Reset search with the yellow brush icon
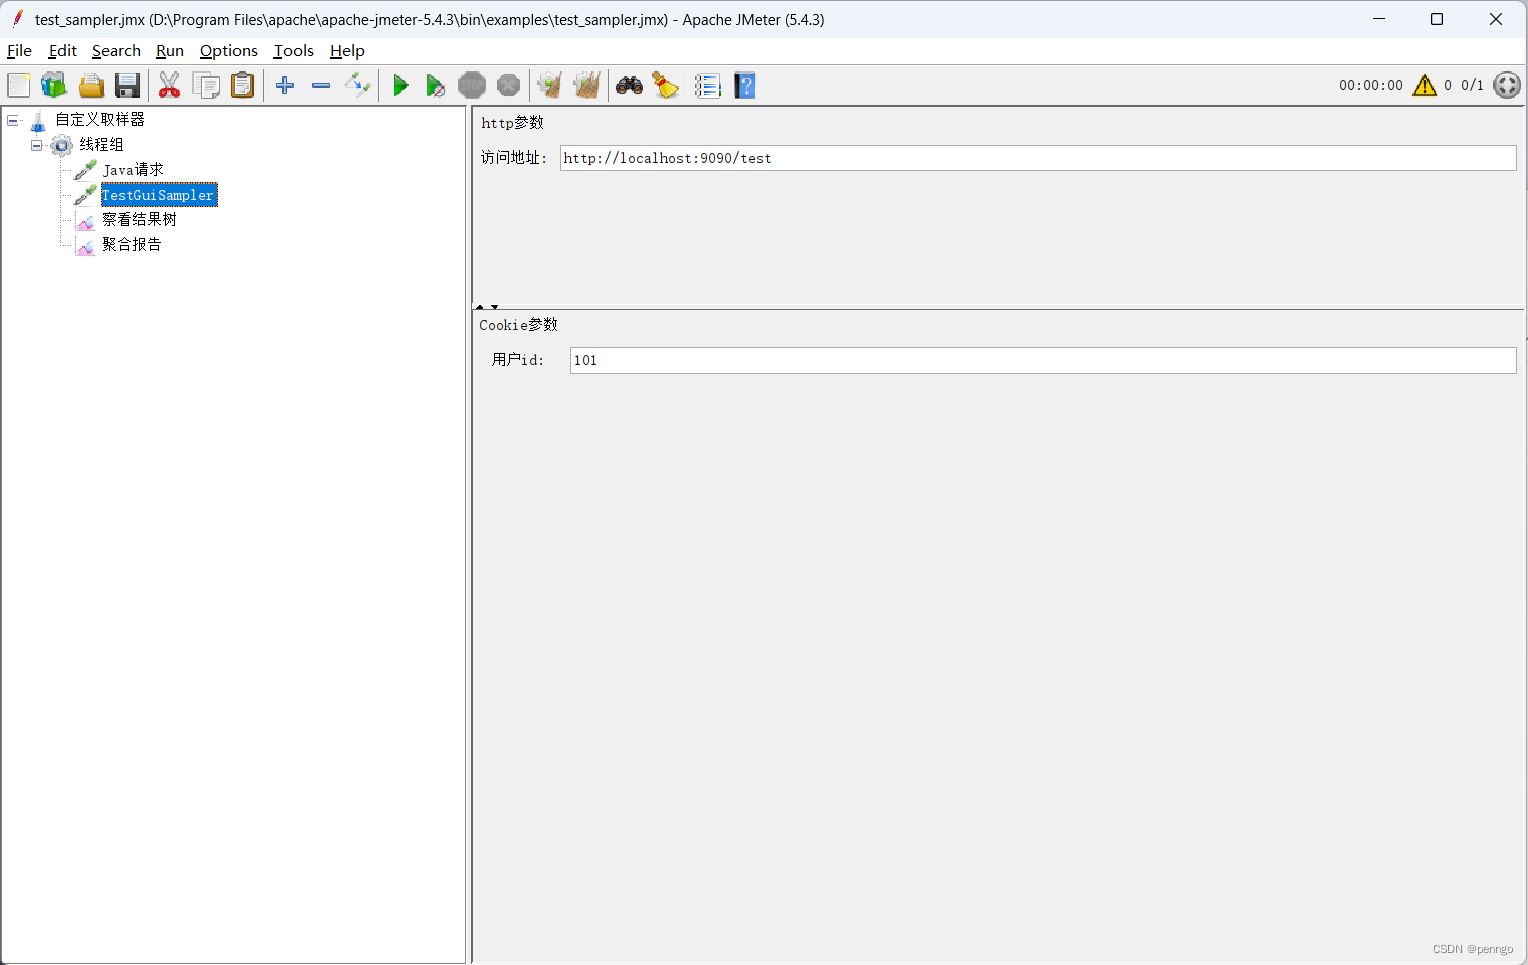 click(666, 86)
